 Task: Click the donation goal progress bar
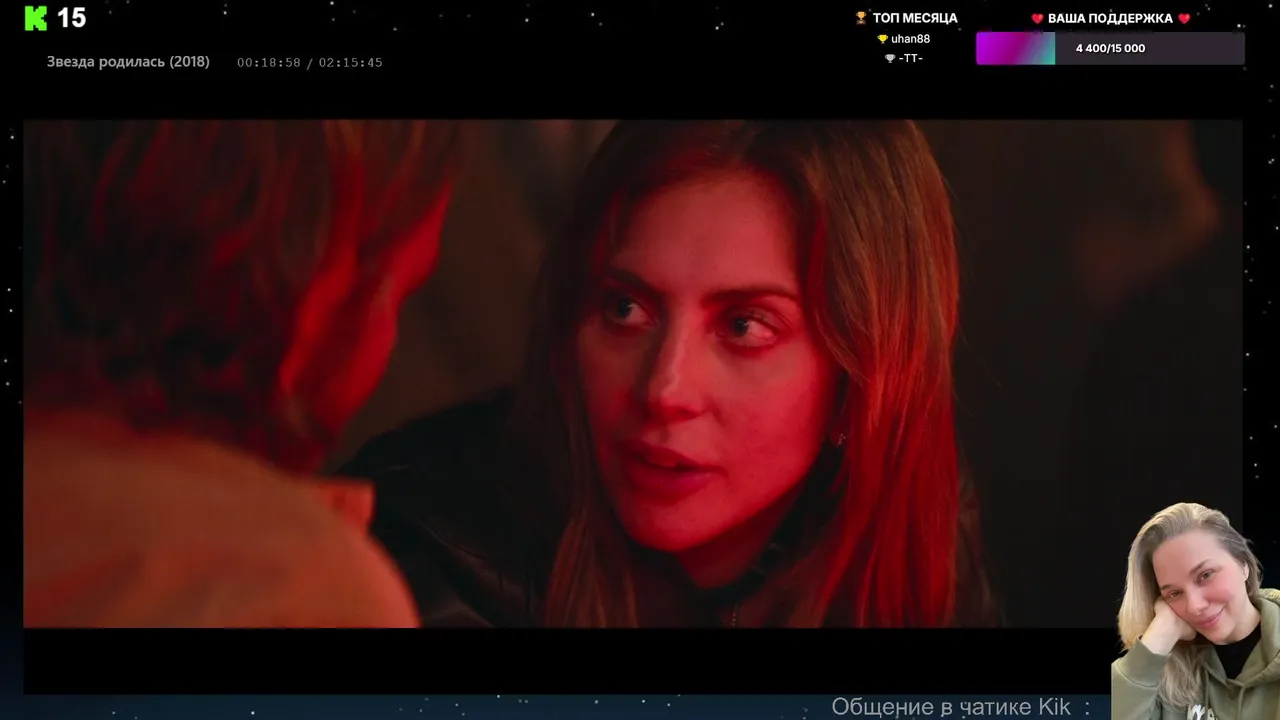click(x=1110, y=48)
